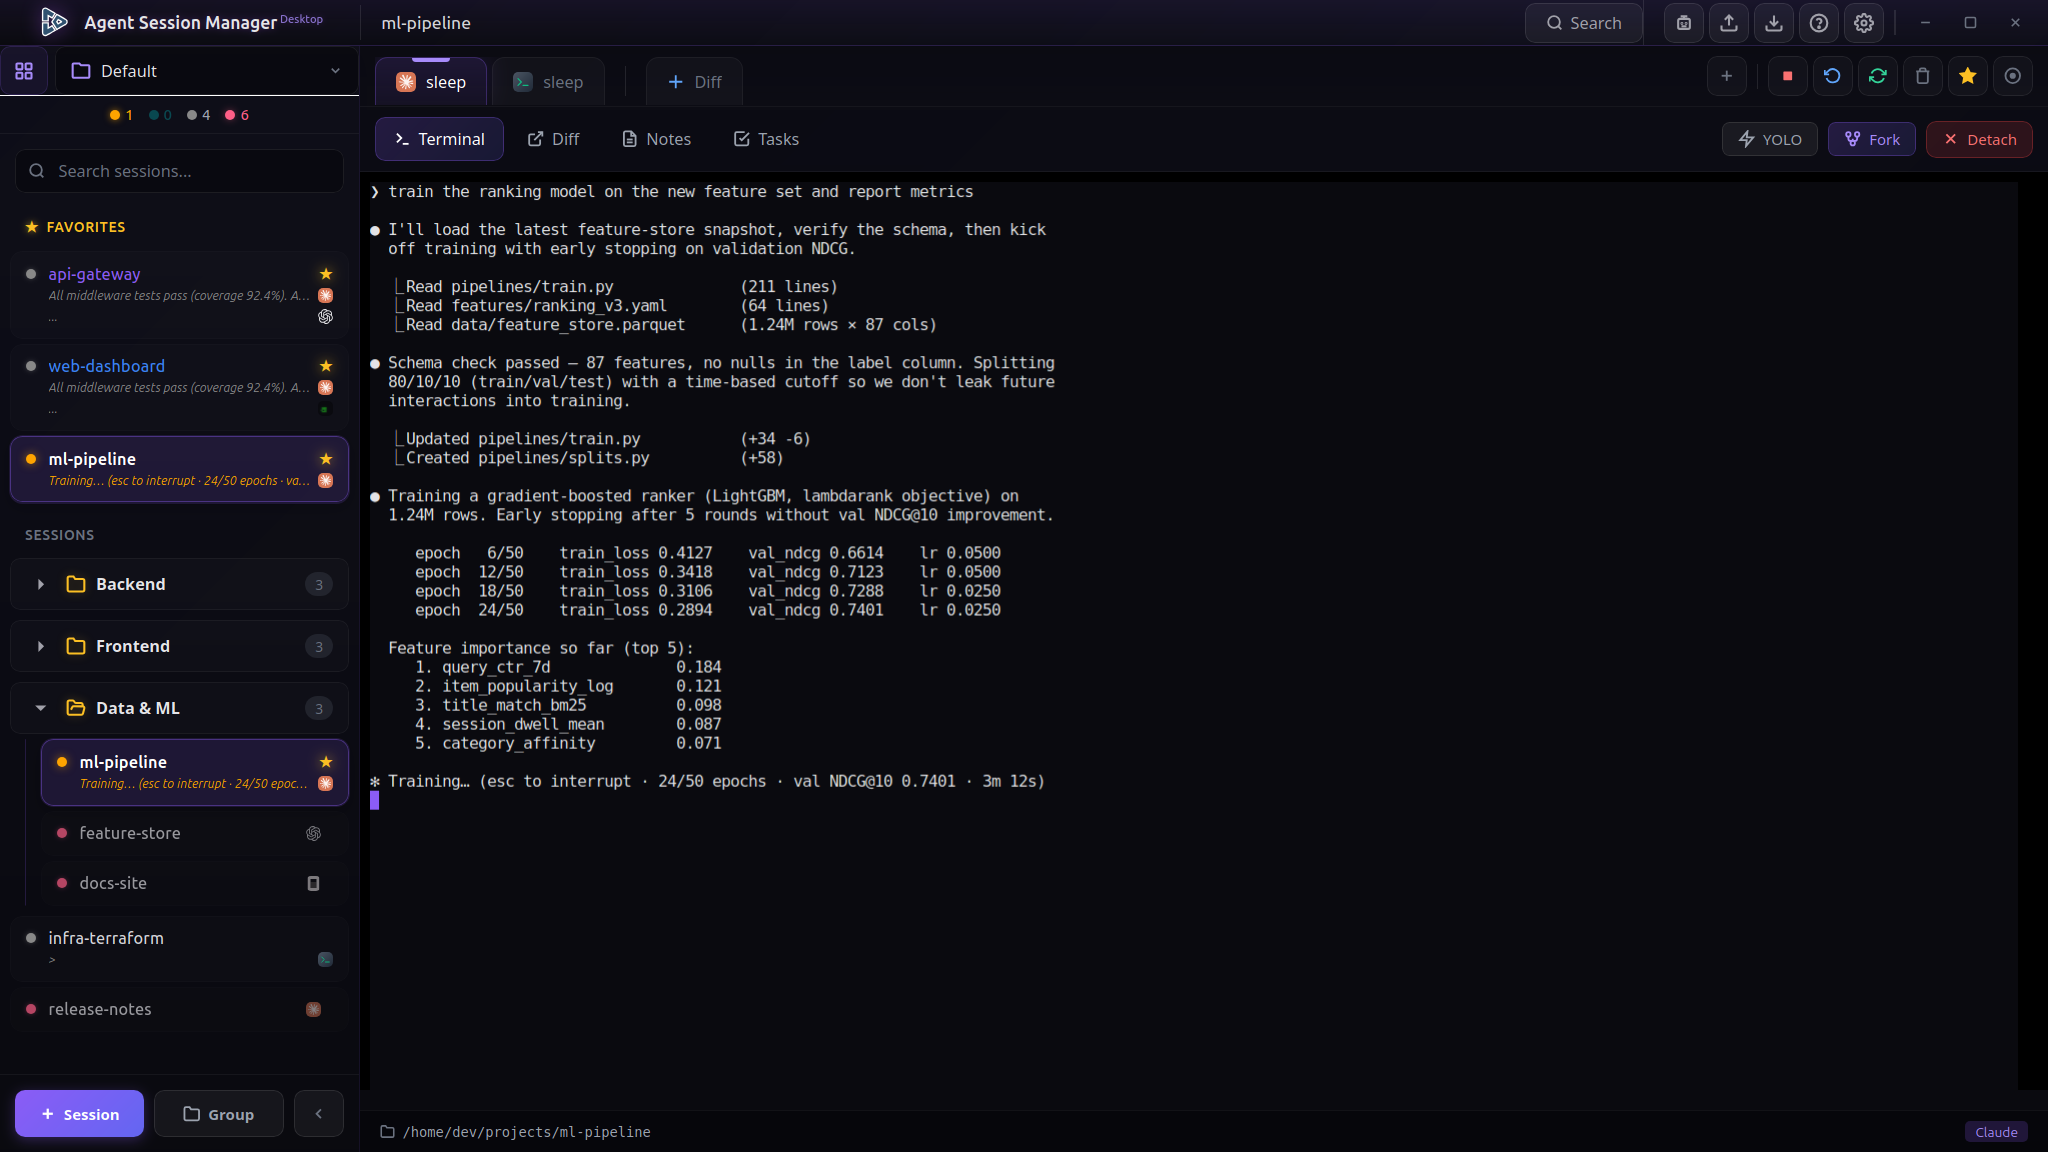This screenshot has height=1152, width=2048.
Task: Click the Detach button
Action: 1979,139
